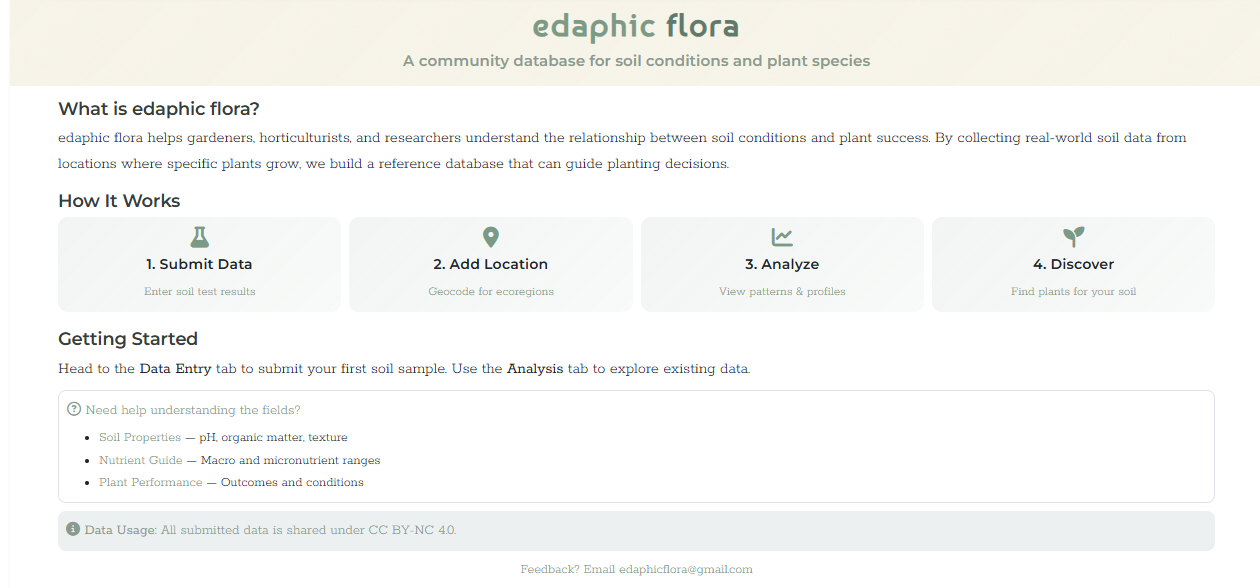1260x588 pixels.
Task: Click the chart icon above Analyze
Action: pyautogui.click(x=782, y=237)
